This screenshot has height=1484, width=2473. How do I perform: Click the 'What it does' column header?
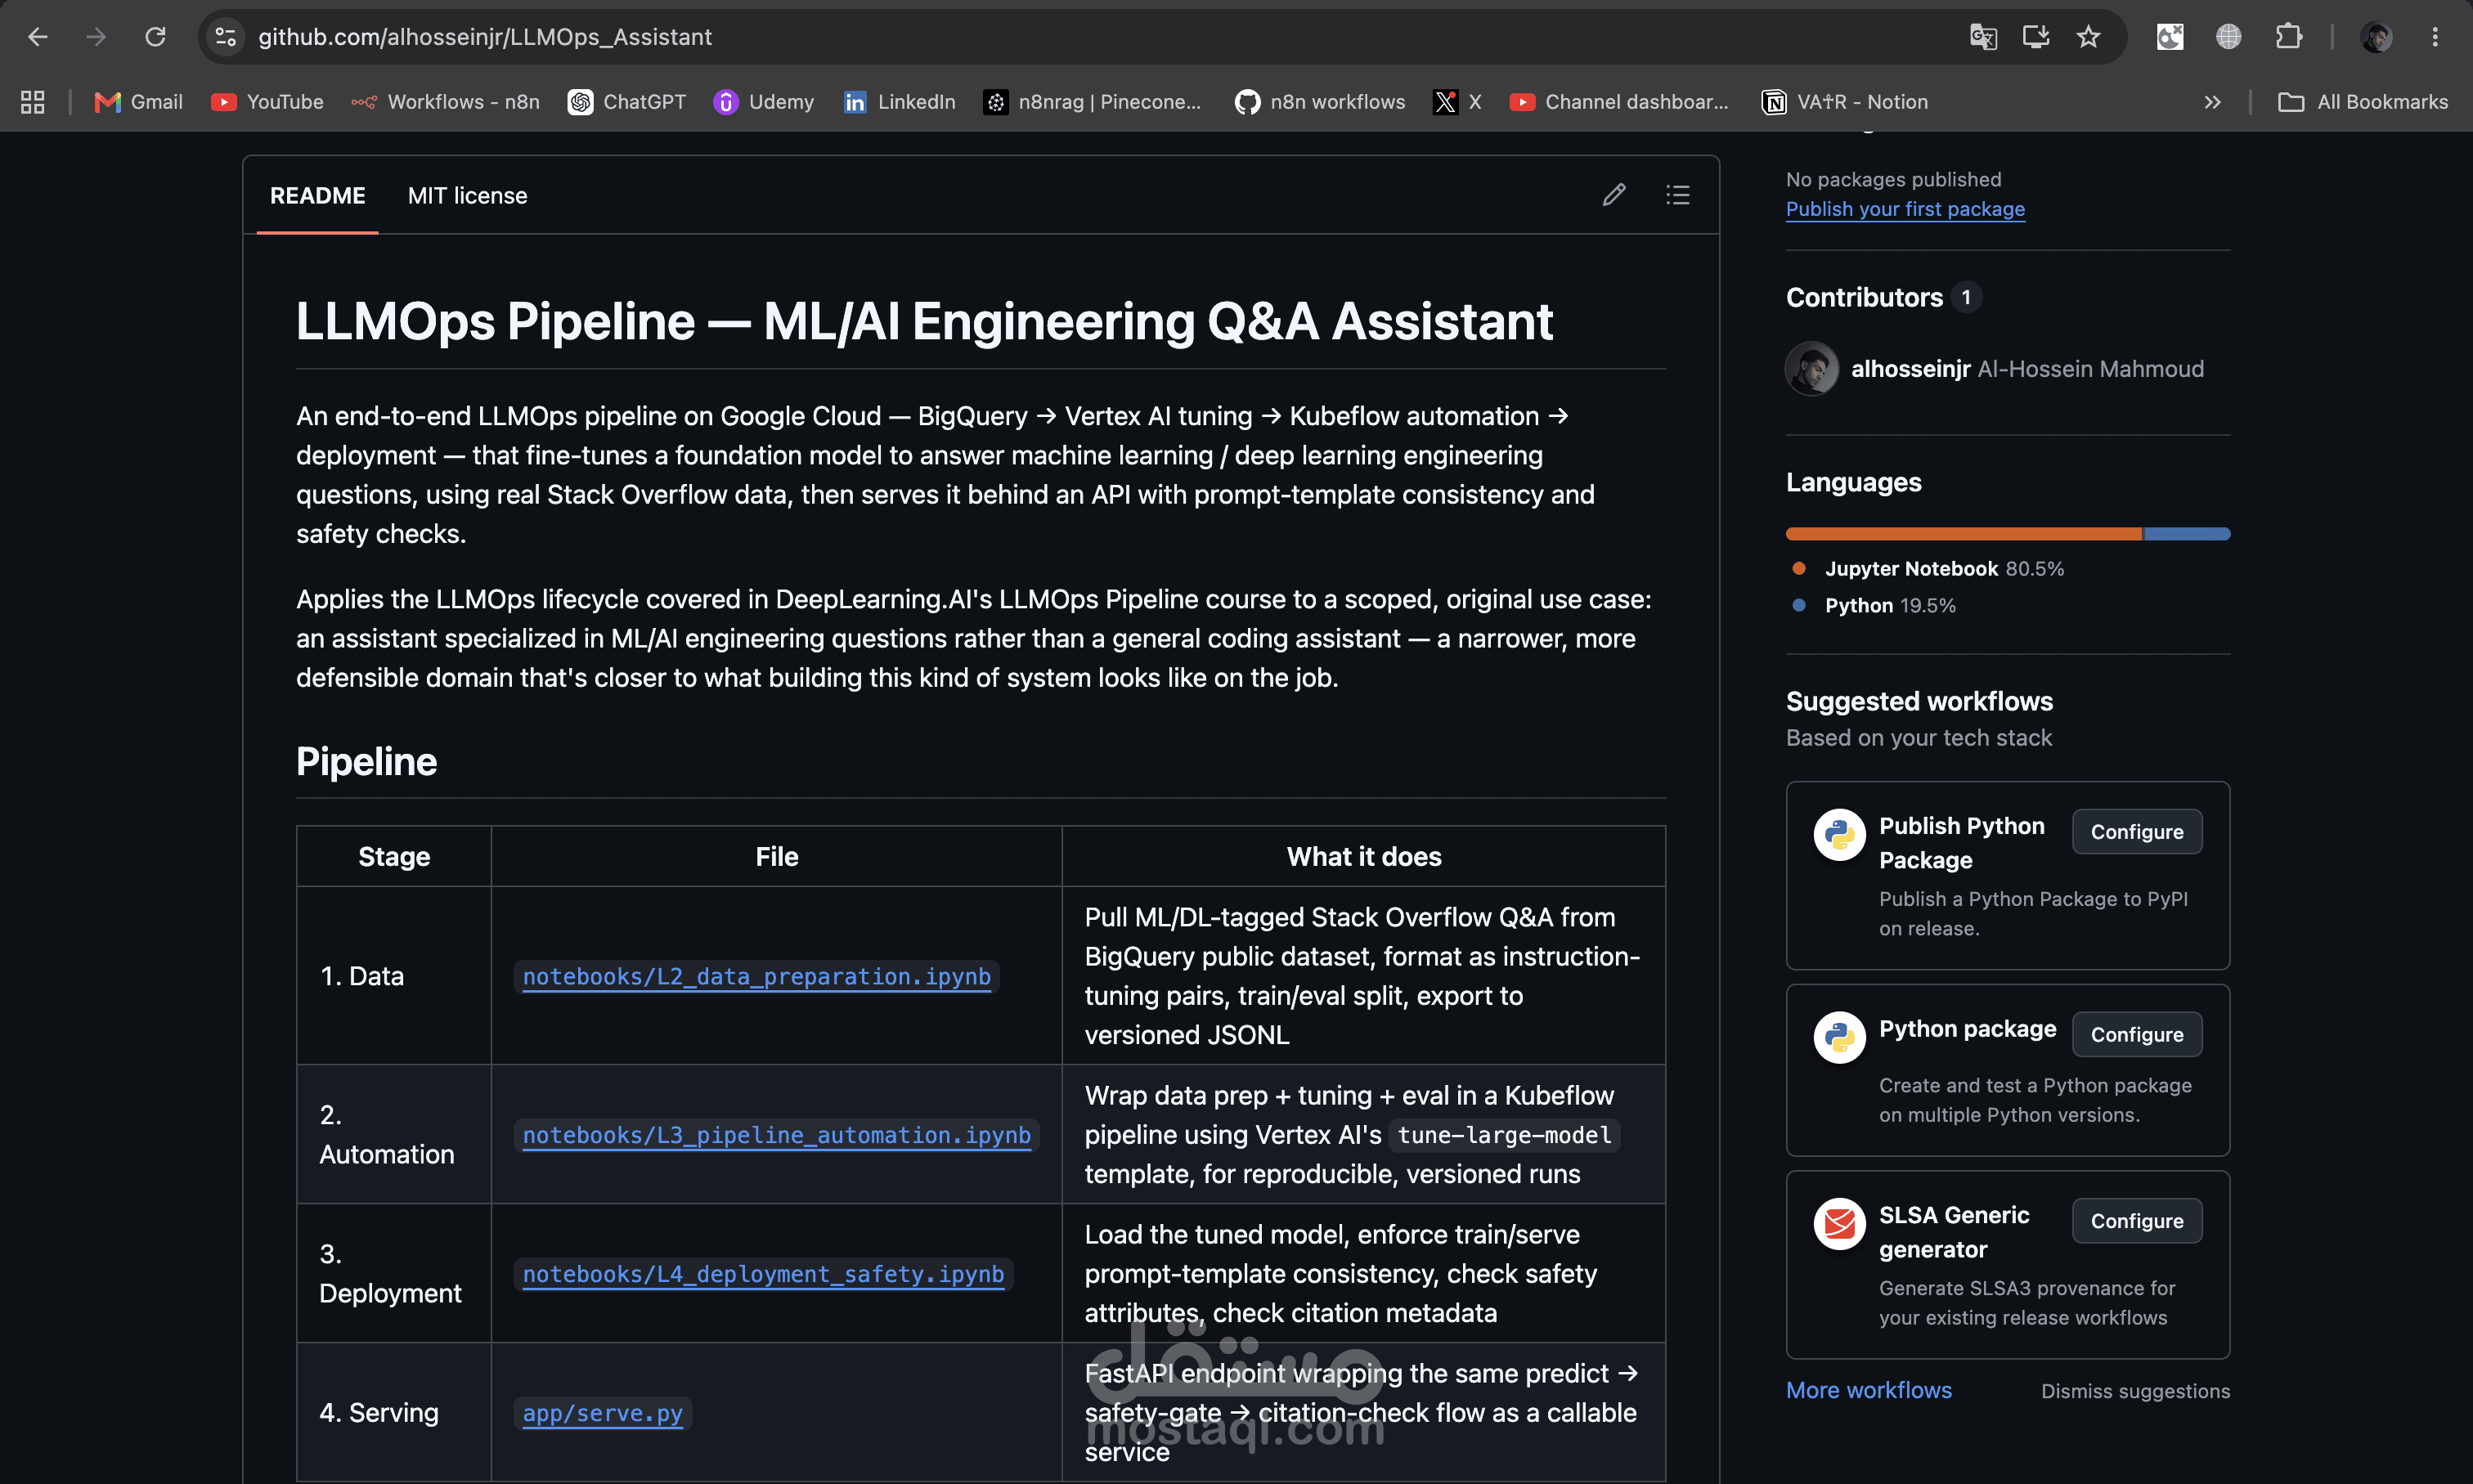(1363, 857)
